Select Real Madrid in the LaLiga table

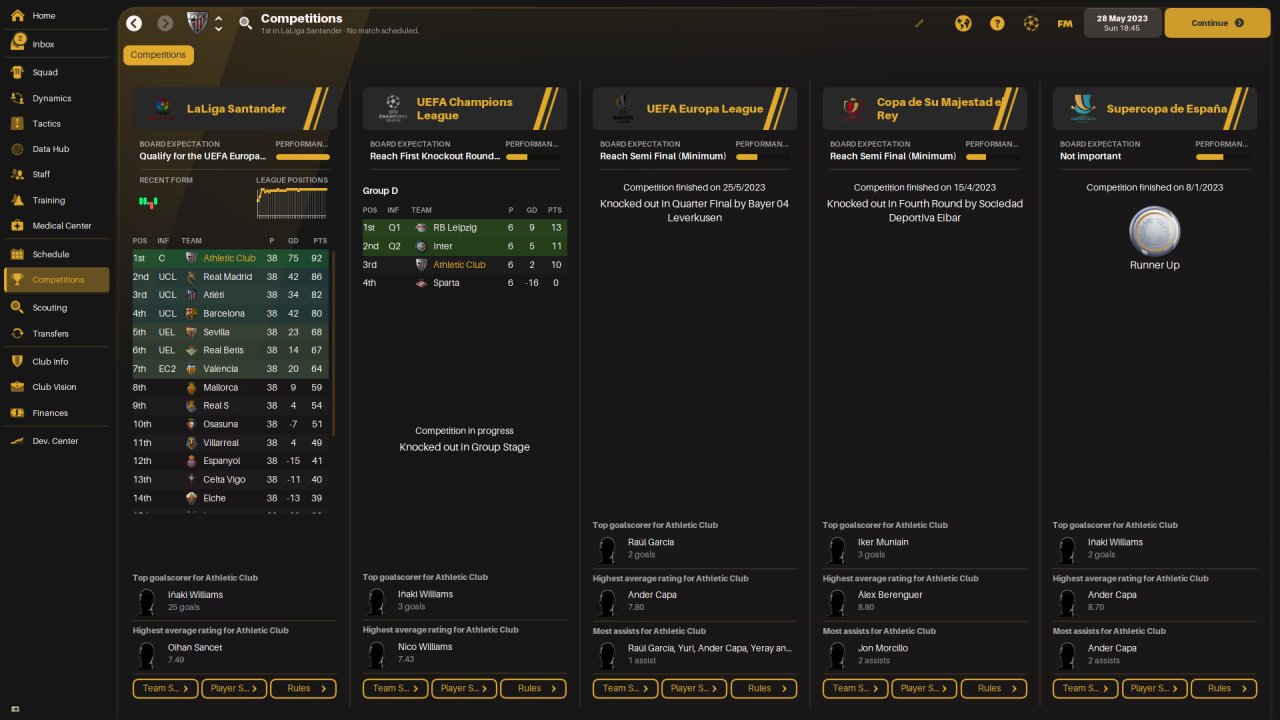(x=230, y=277)
